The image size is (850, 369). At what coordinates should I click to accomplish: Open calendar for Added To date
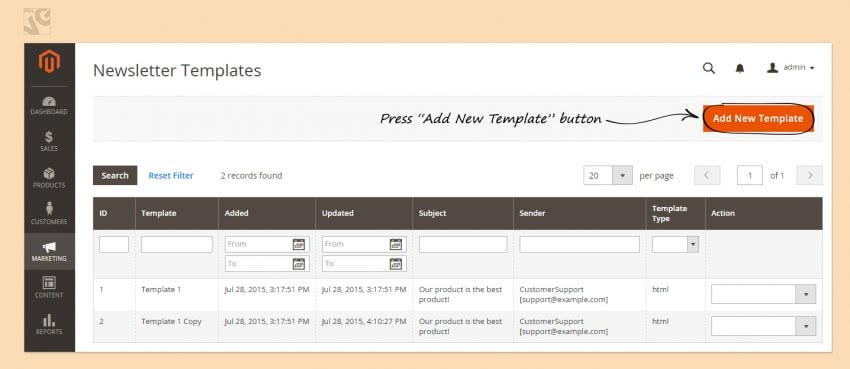coord(299,264)
